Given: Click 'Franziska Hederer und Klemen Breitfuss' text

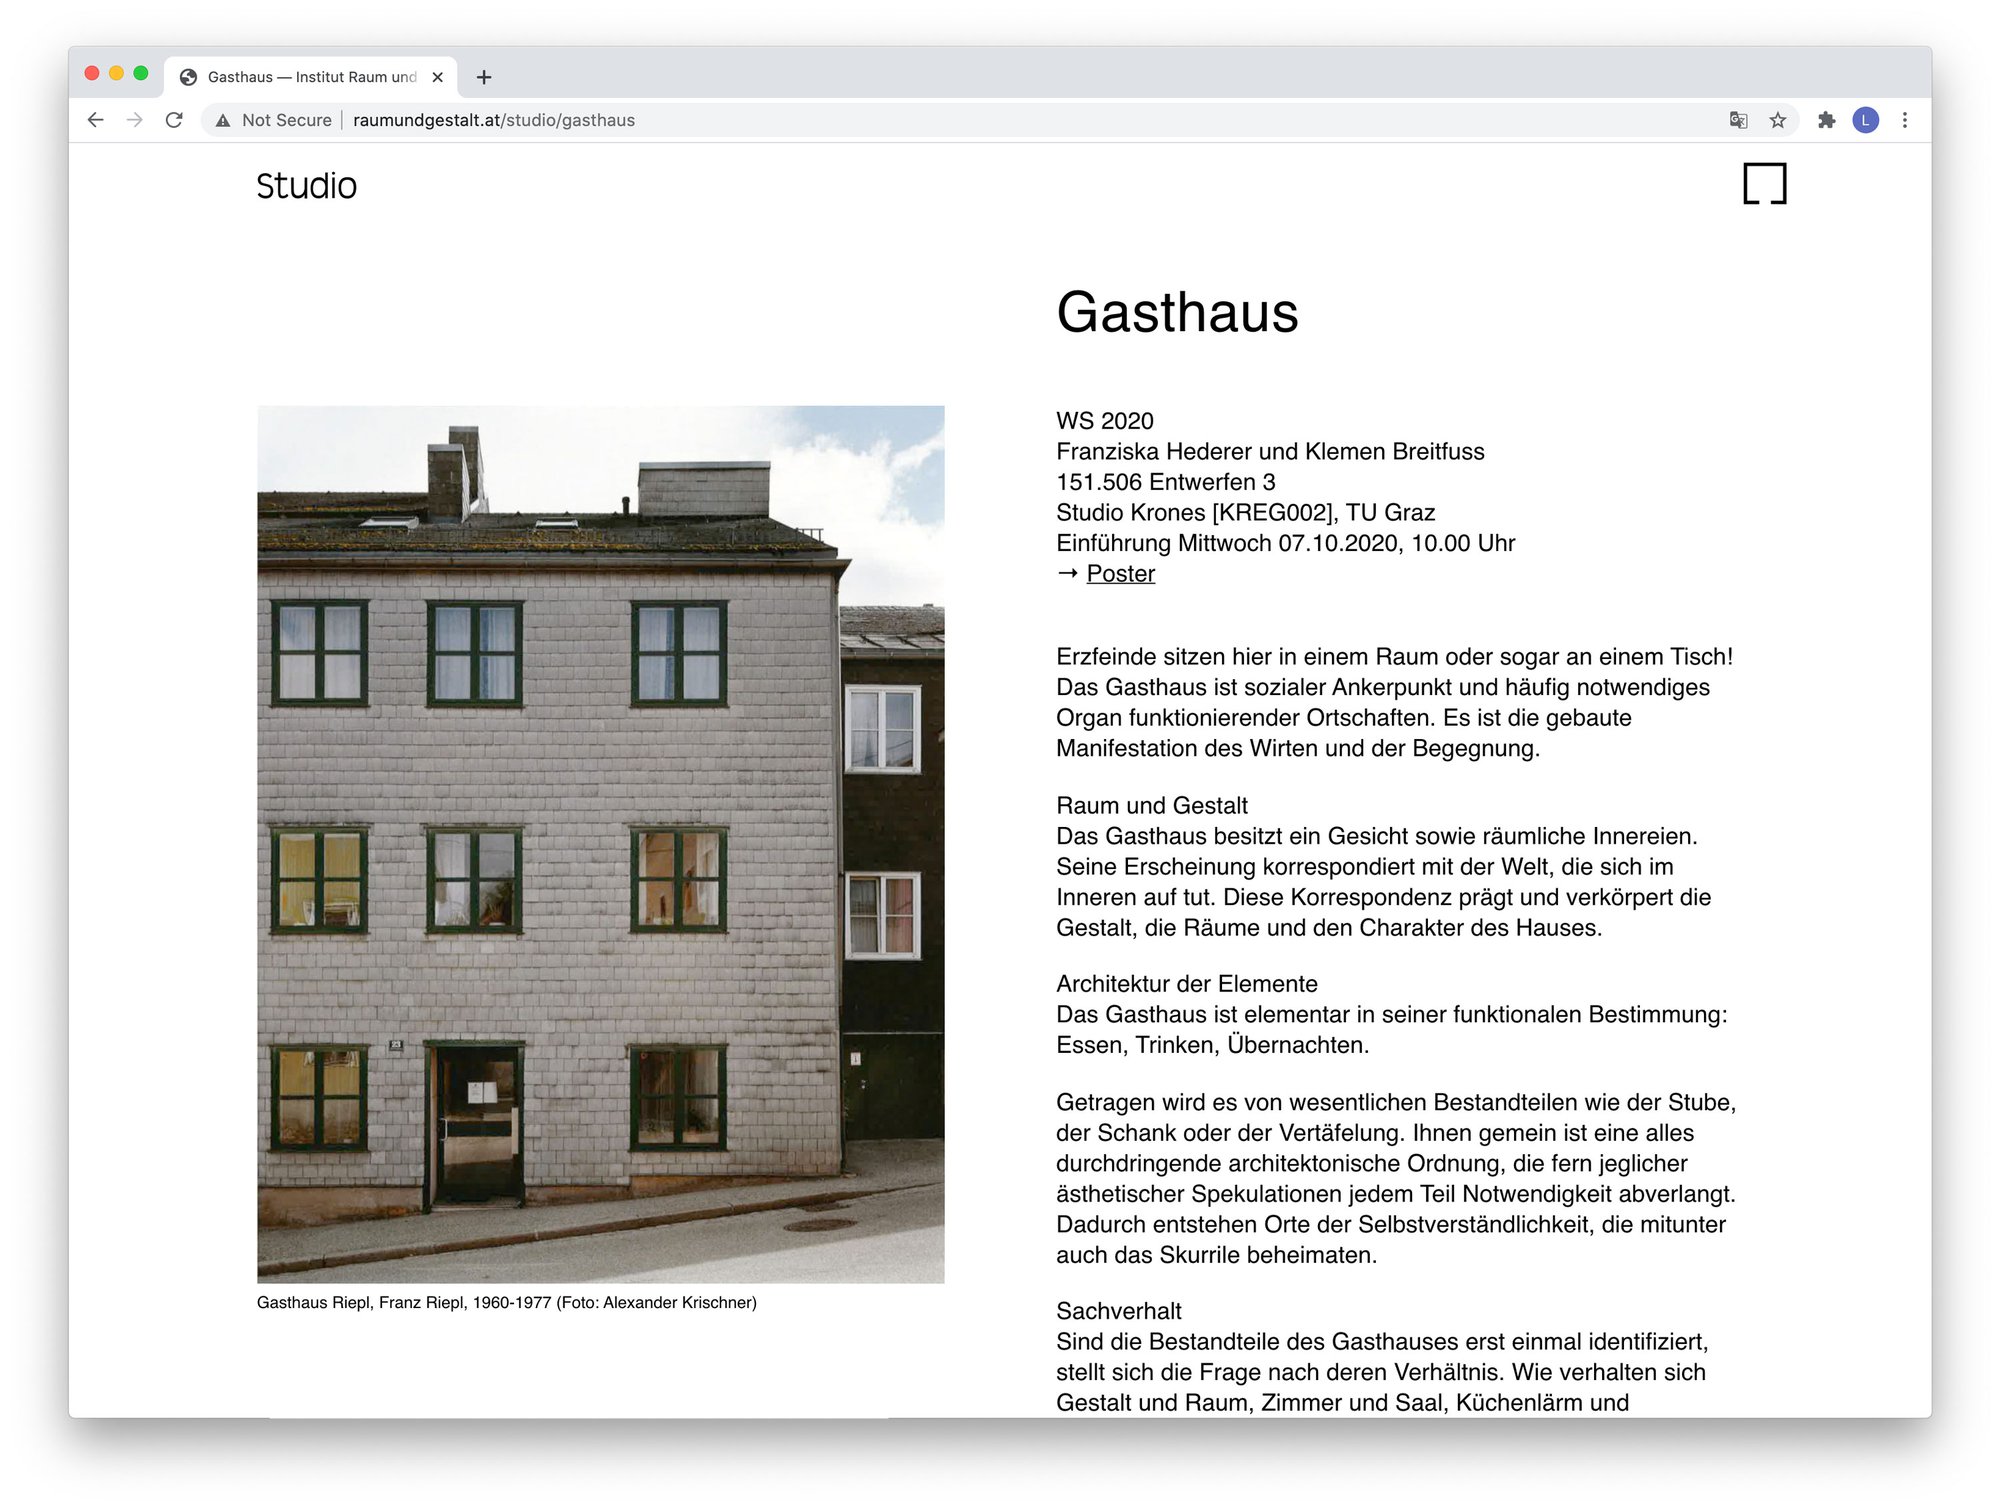Looking at the screenshot, I should [x=1270, y=452].
